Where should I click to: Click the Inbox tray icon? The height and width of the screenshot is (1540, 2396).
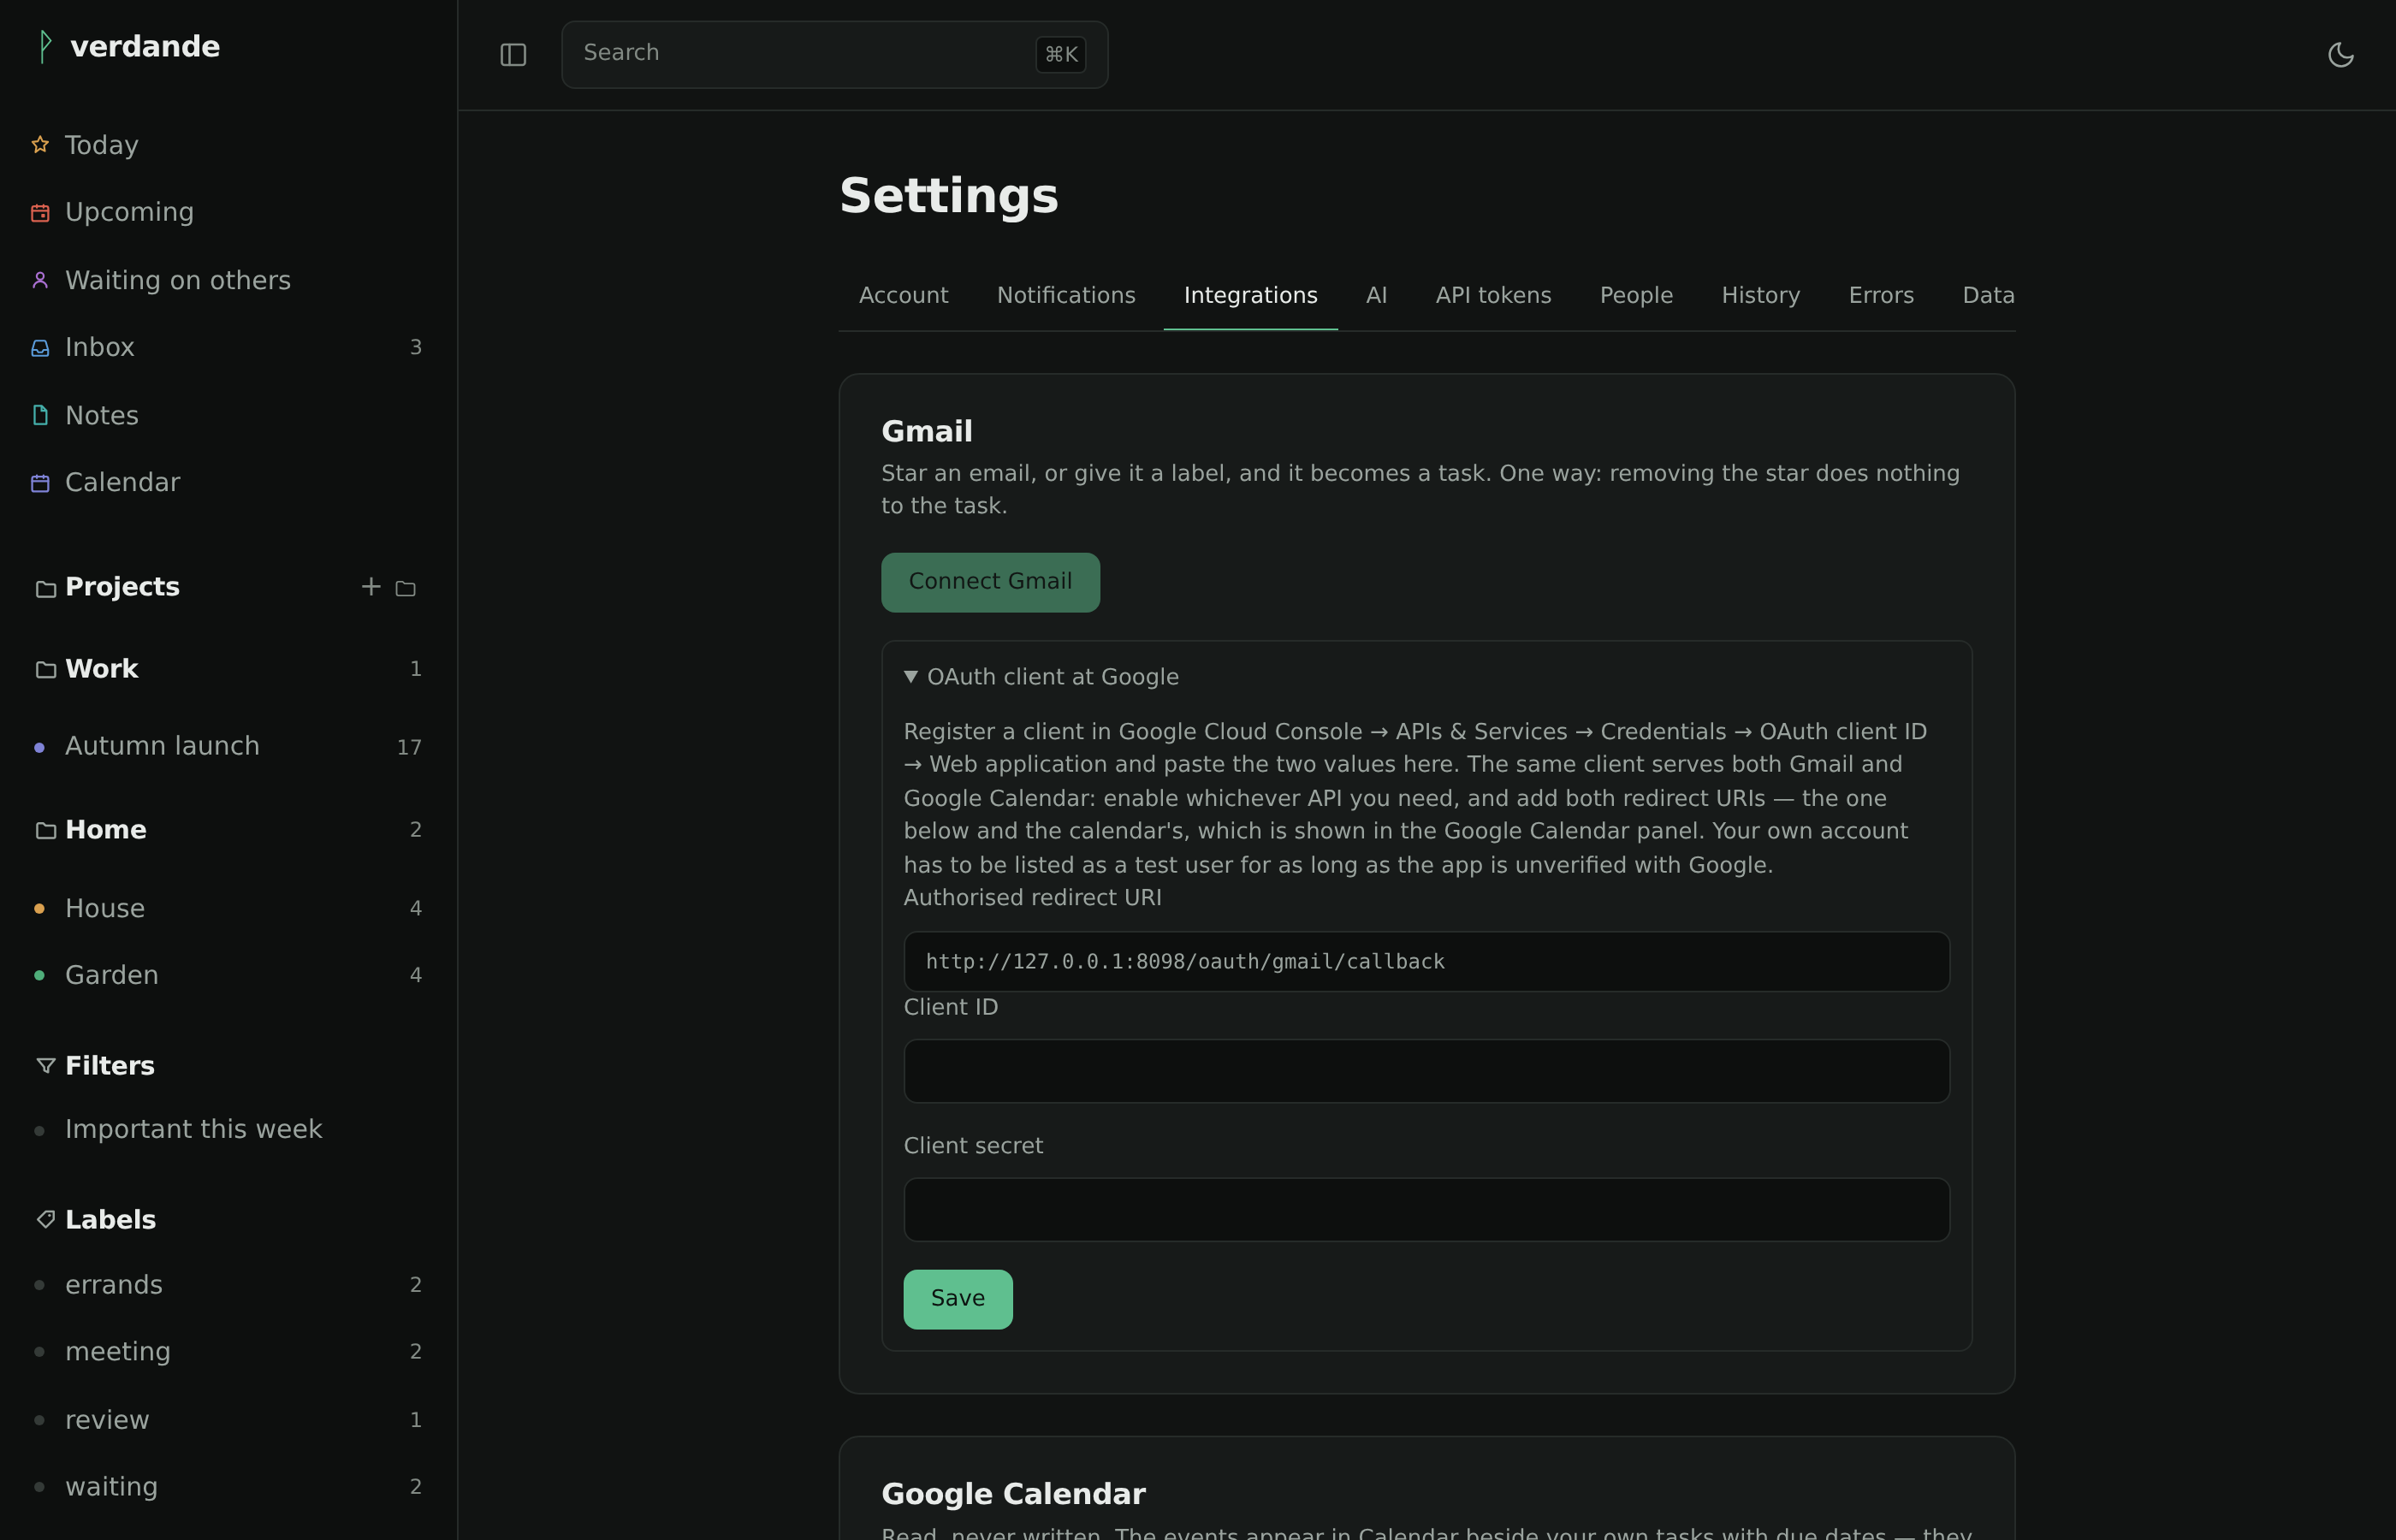click(x=40, y=348)
